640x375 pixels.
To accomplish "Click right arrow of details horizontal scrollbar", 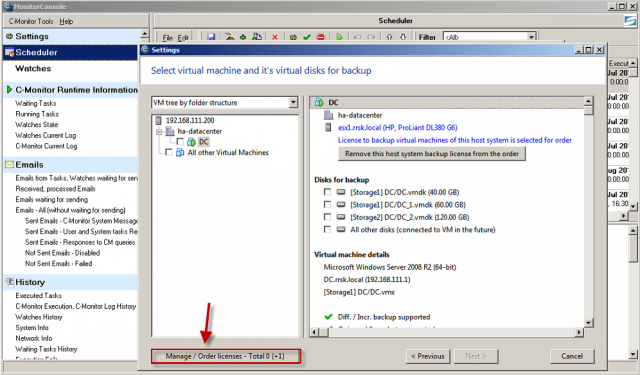I will 579,332.
